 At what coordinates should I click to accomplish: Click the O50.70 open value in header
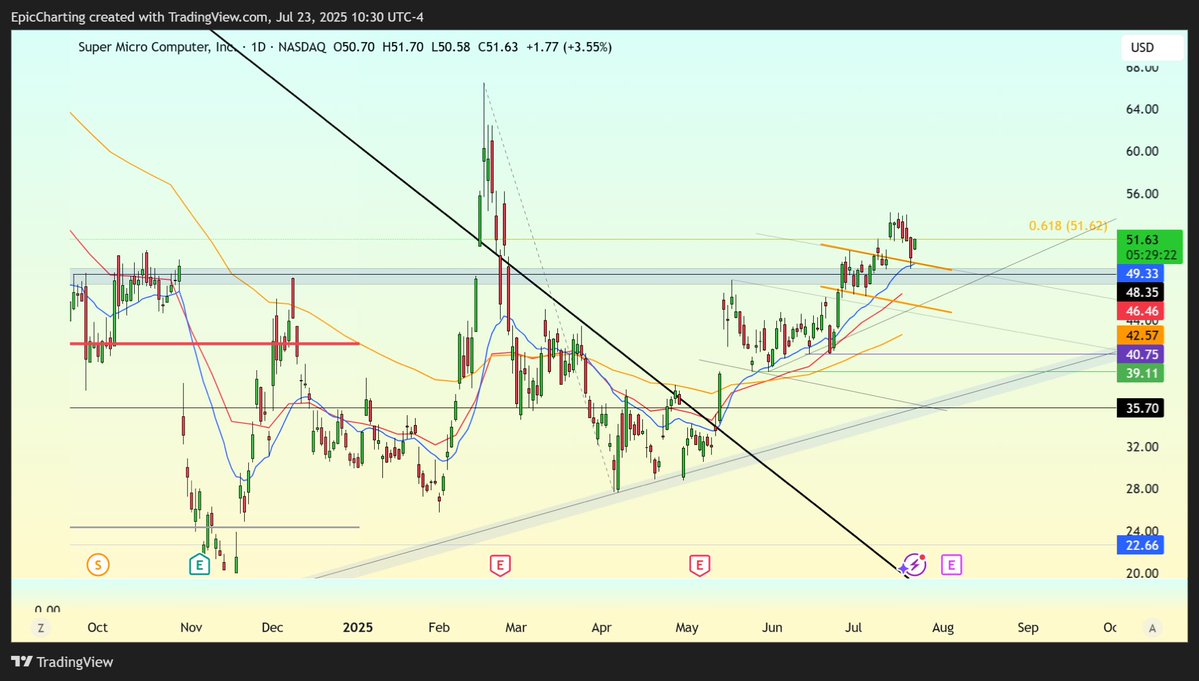click(354, 47)
